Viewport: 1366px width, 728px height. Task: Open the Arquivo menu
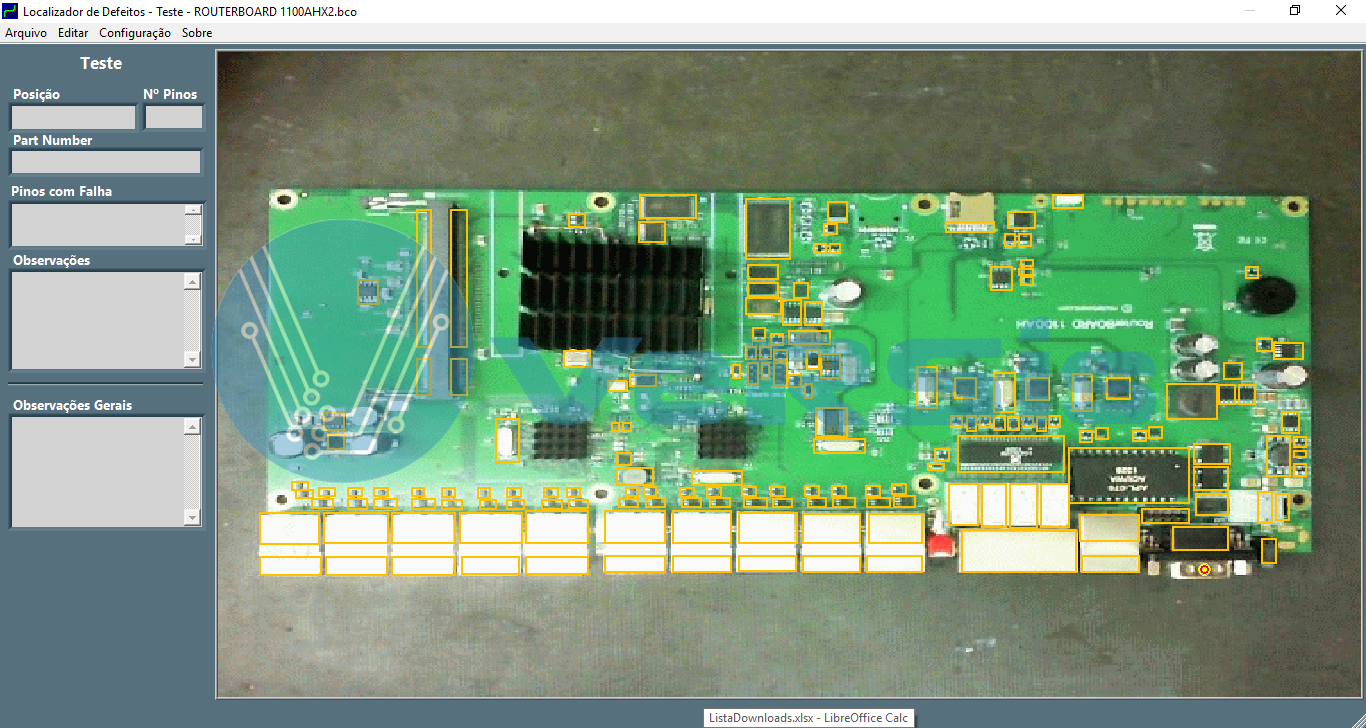26,33
